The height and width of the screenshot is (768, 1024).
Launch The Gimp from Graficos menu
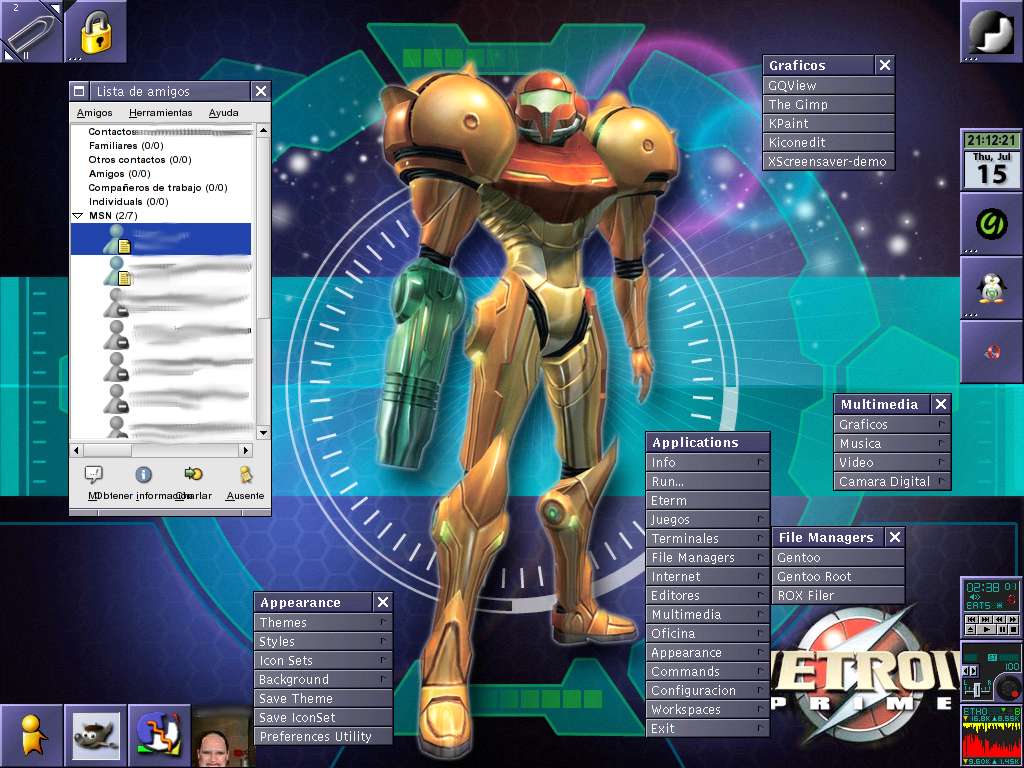828,104
